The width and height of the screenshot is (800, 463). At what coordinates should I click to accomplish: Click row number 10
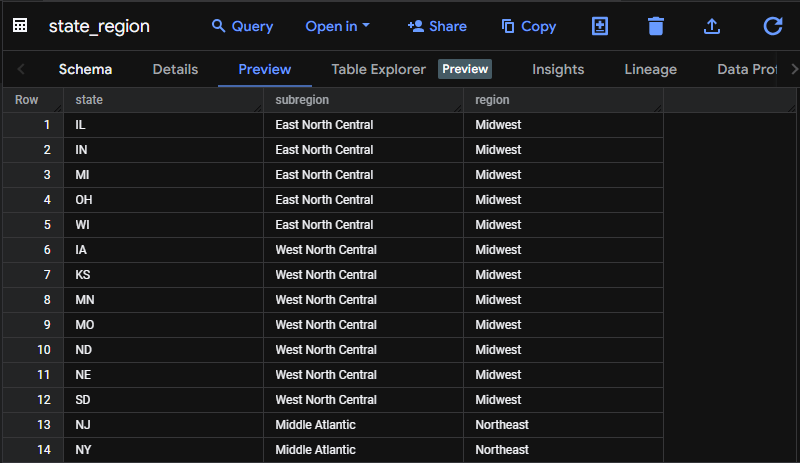pyautogui.click(x=44, y=350)
